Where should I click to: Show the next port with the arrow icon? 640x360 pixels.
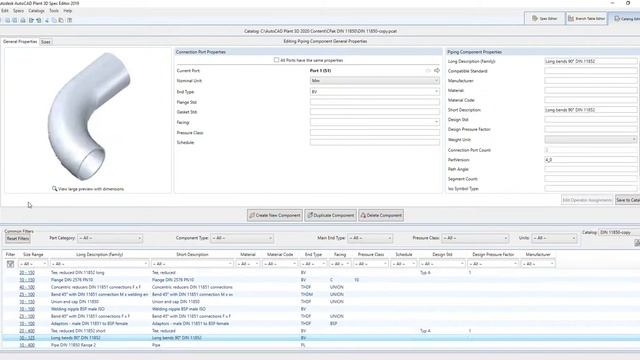click(x=437, y=70)
